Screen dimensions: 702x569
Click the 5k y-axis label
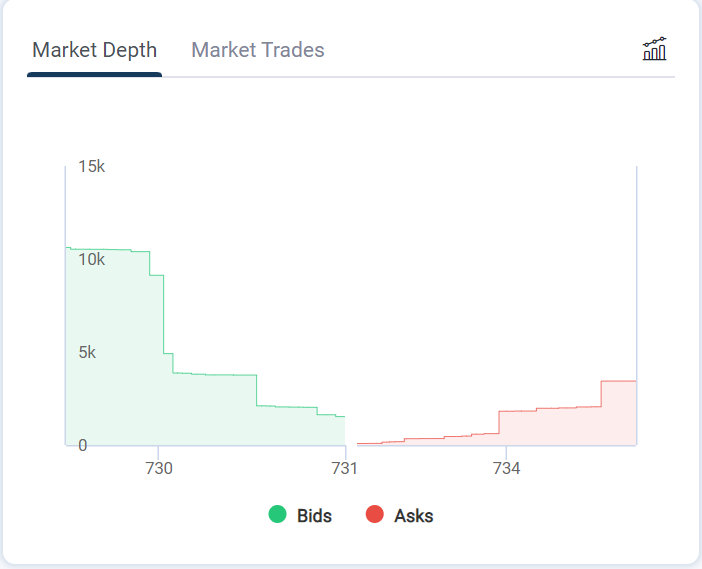point(88,352)
